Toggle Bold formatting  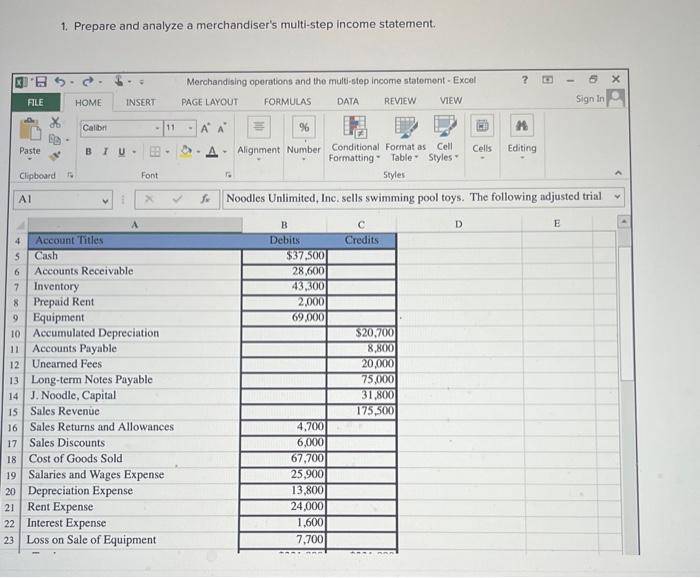point(88,152)
